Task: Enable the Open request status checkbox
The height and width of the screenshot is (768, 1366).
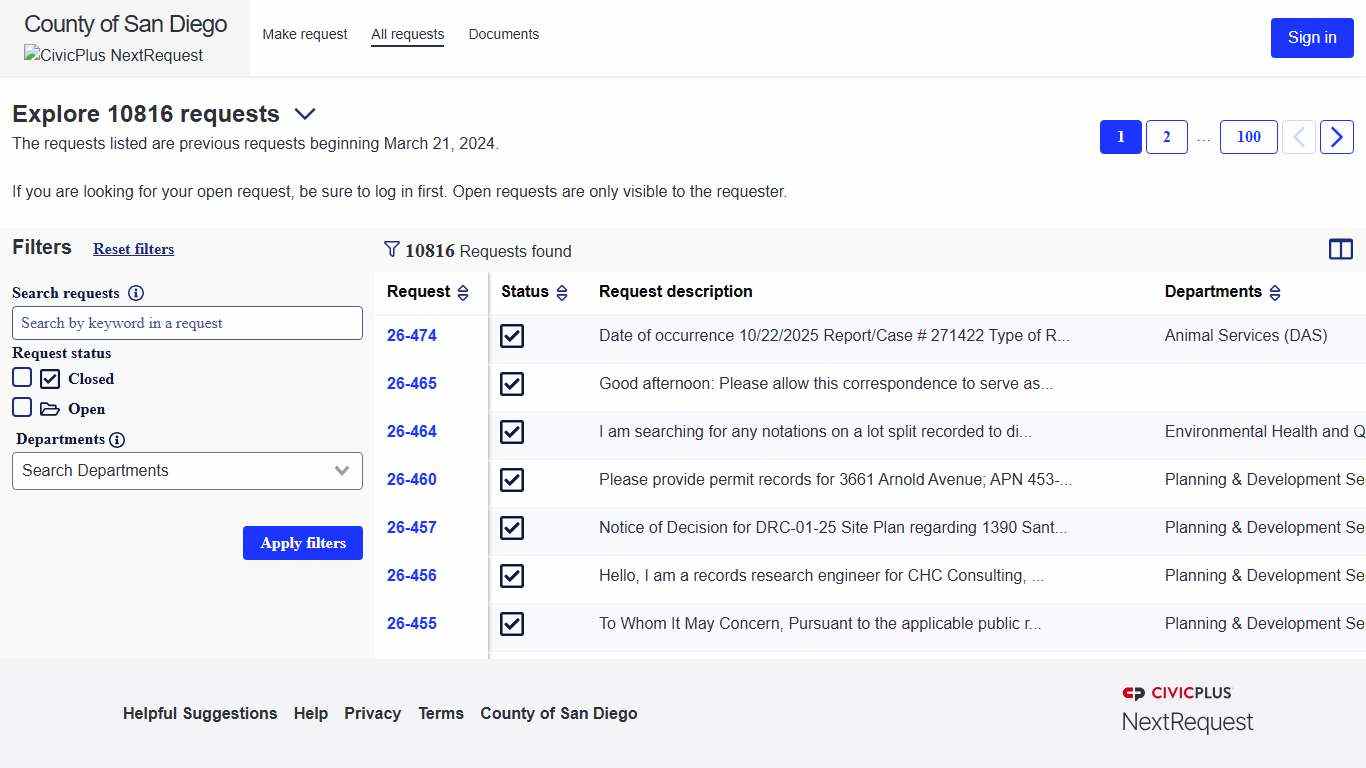Action: point(22,407)
